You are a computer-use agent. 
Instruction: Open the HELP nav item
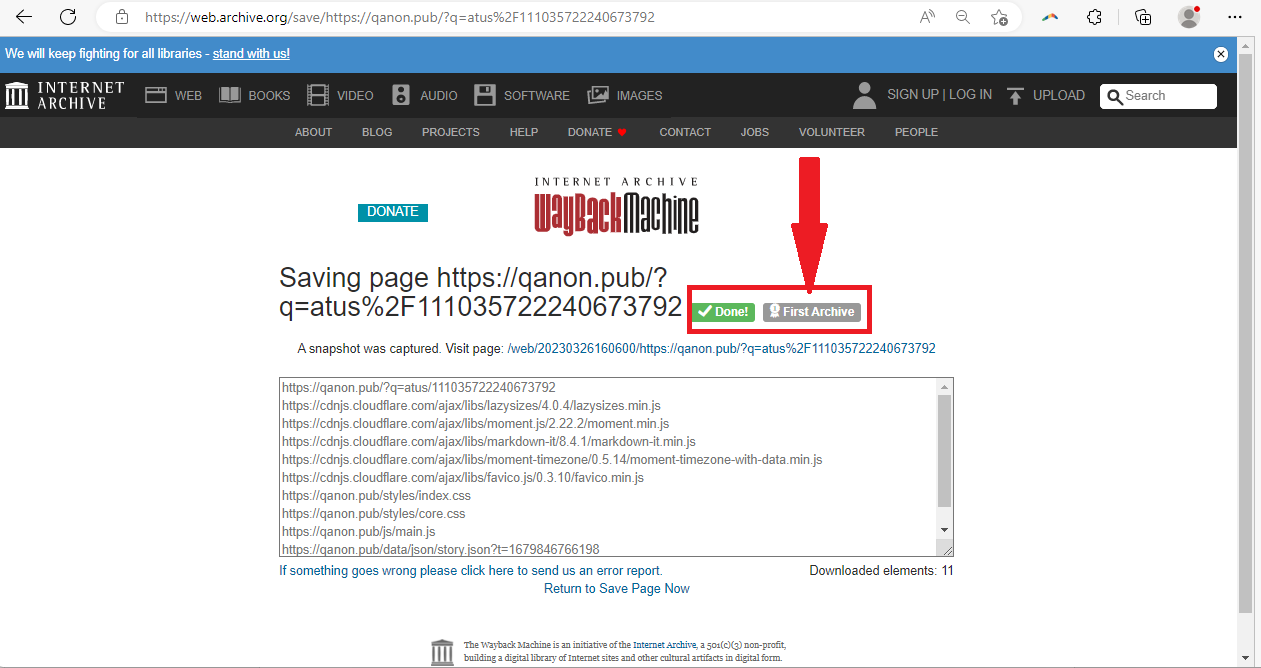coord(524,132)
